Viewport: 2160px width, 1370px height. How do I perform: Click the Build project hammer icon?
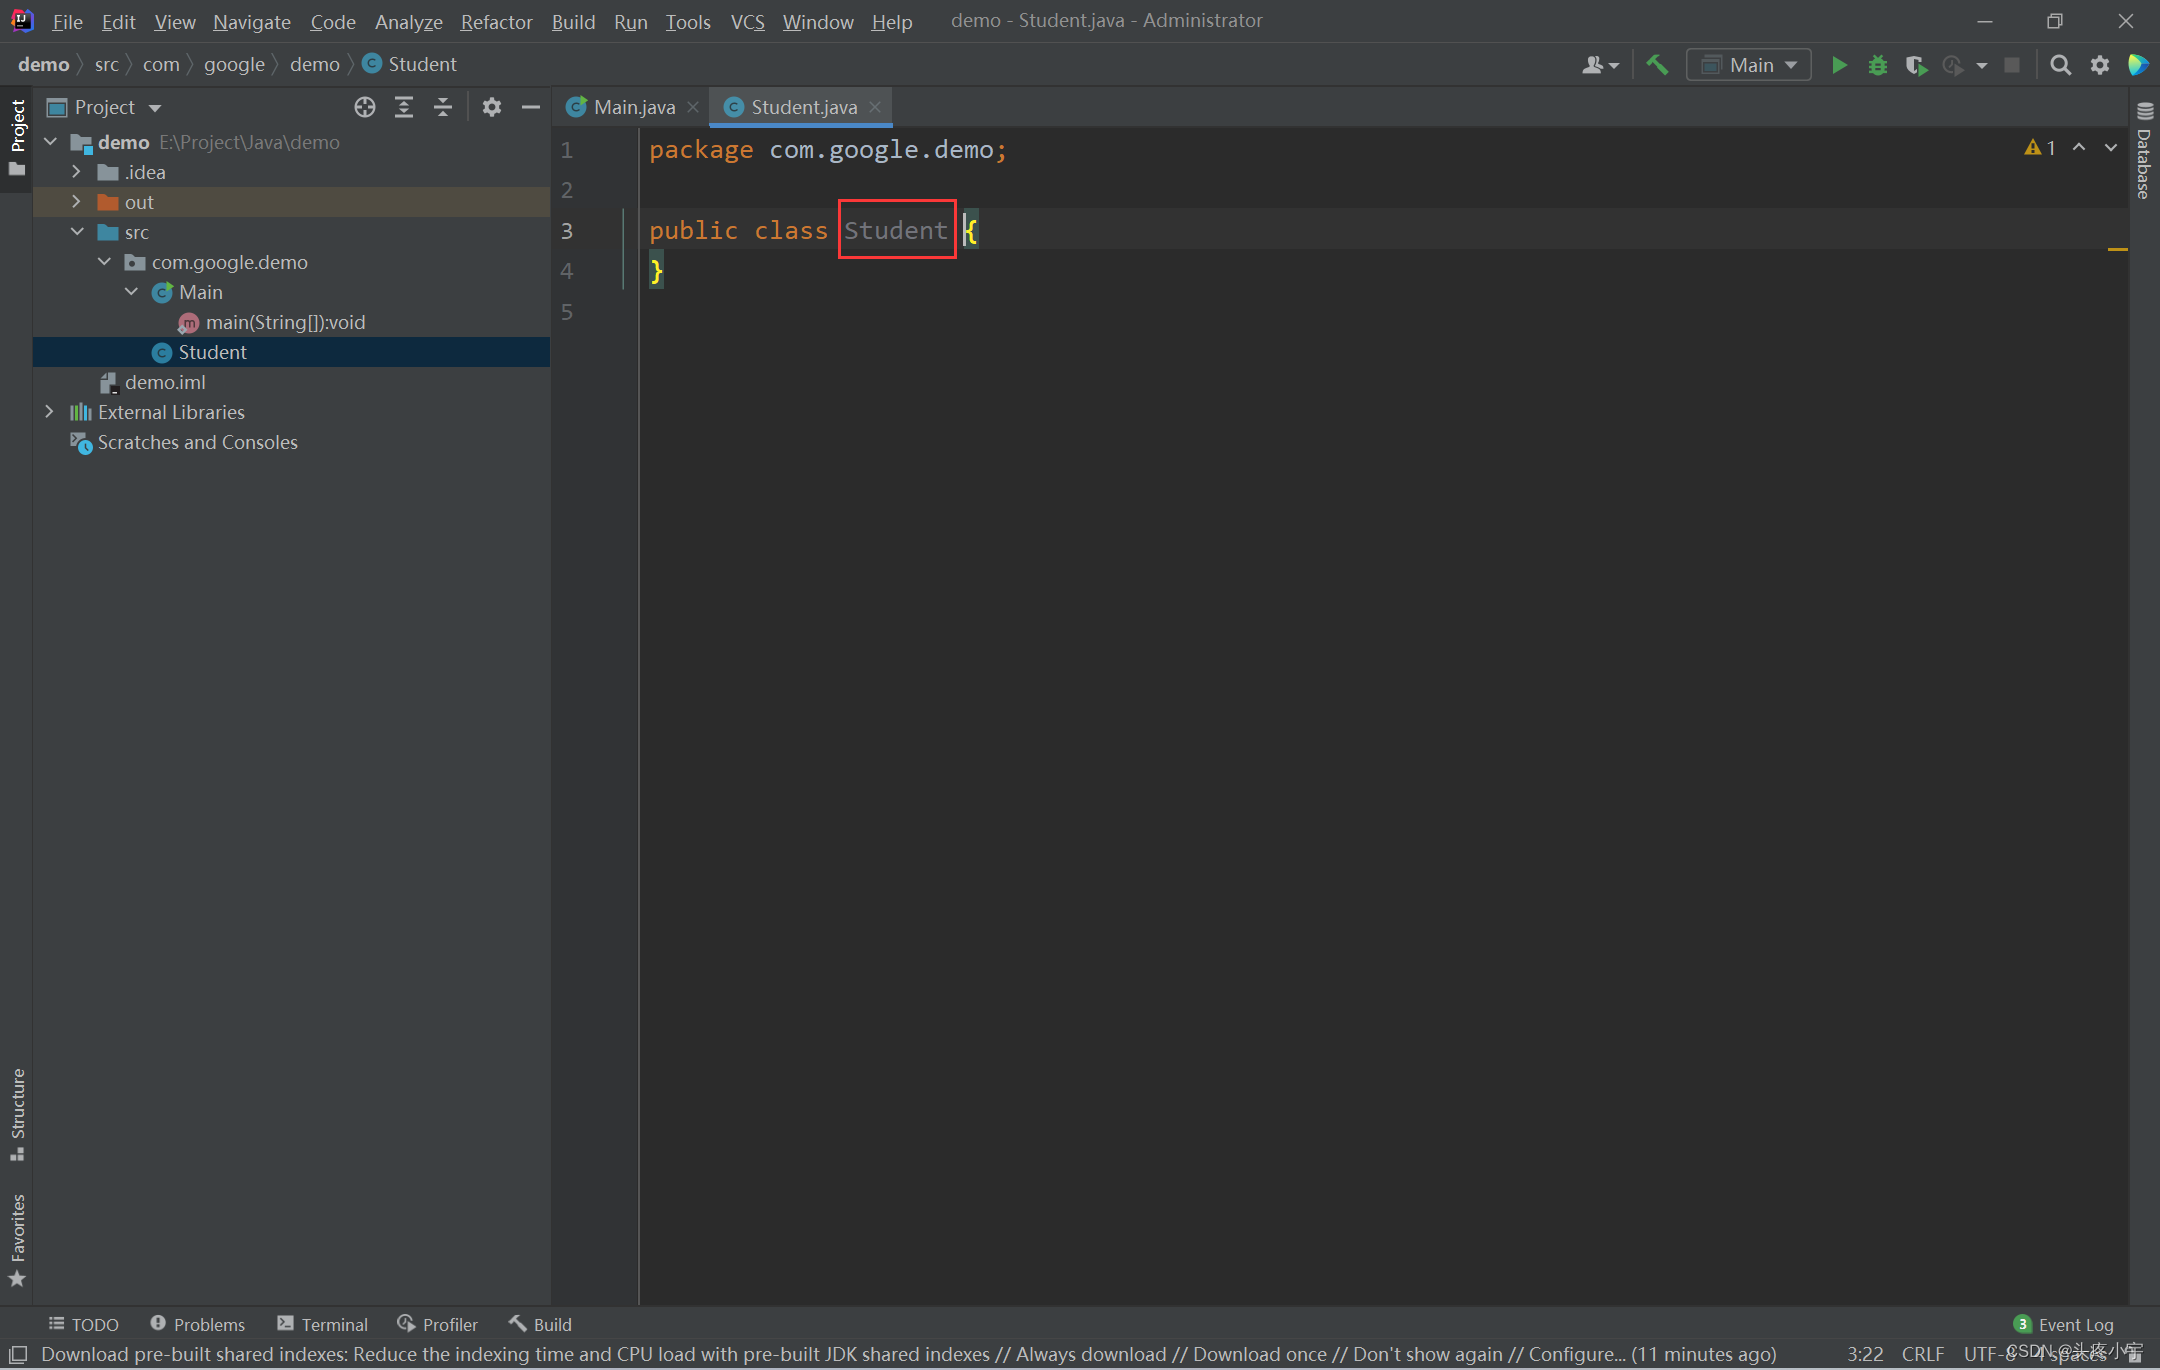pyautogui.click(x=1657, y=65)
